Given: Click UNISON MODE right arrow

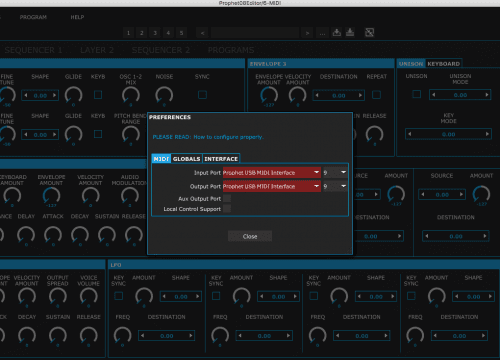Looking at the screenshot, I should (x=487, y=95).
